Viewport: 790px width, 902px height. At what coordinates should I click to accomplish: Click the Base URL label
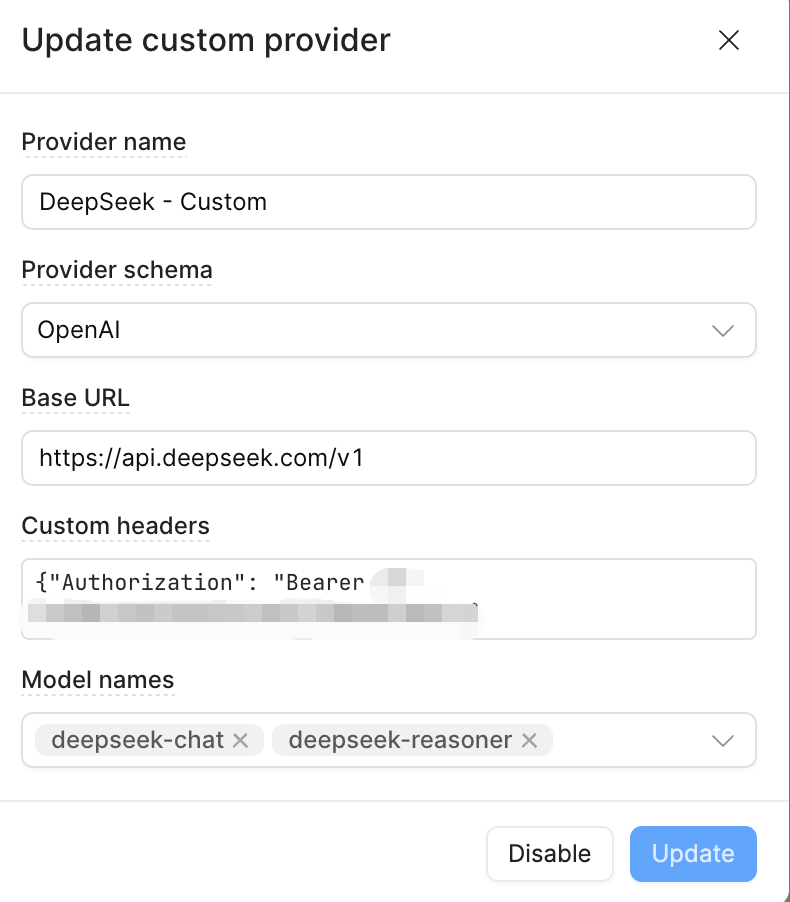(76, 398)
